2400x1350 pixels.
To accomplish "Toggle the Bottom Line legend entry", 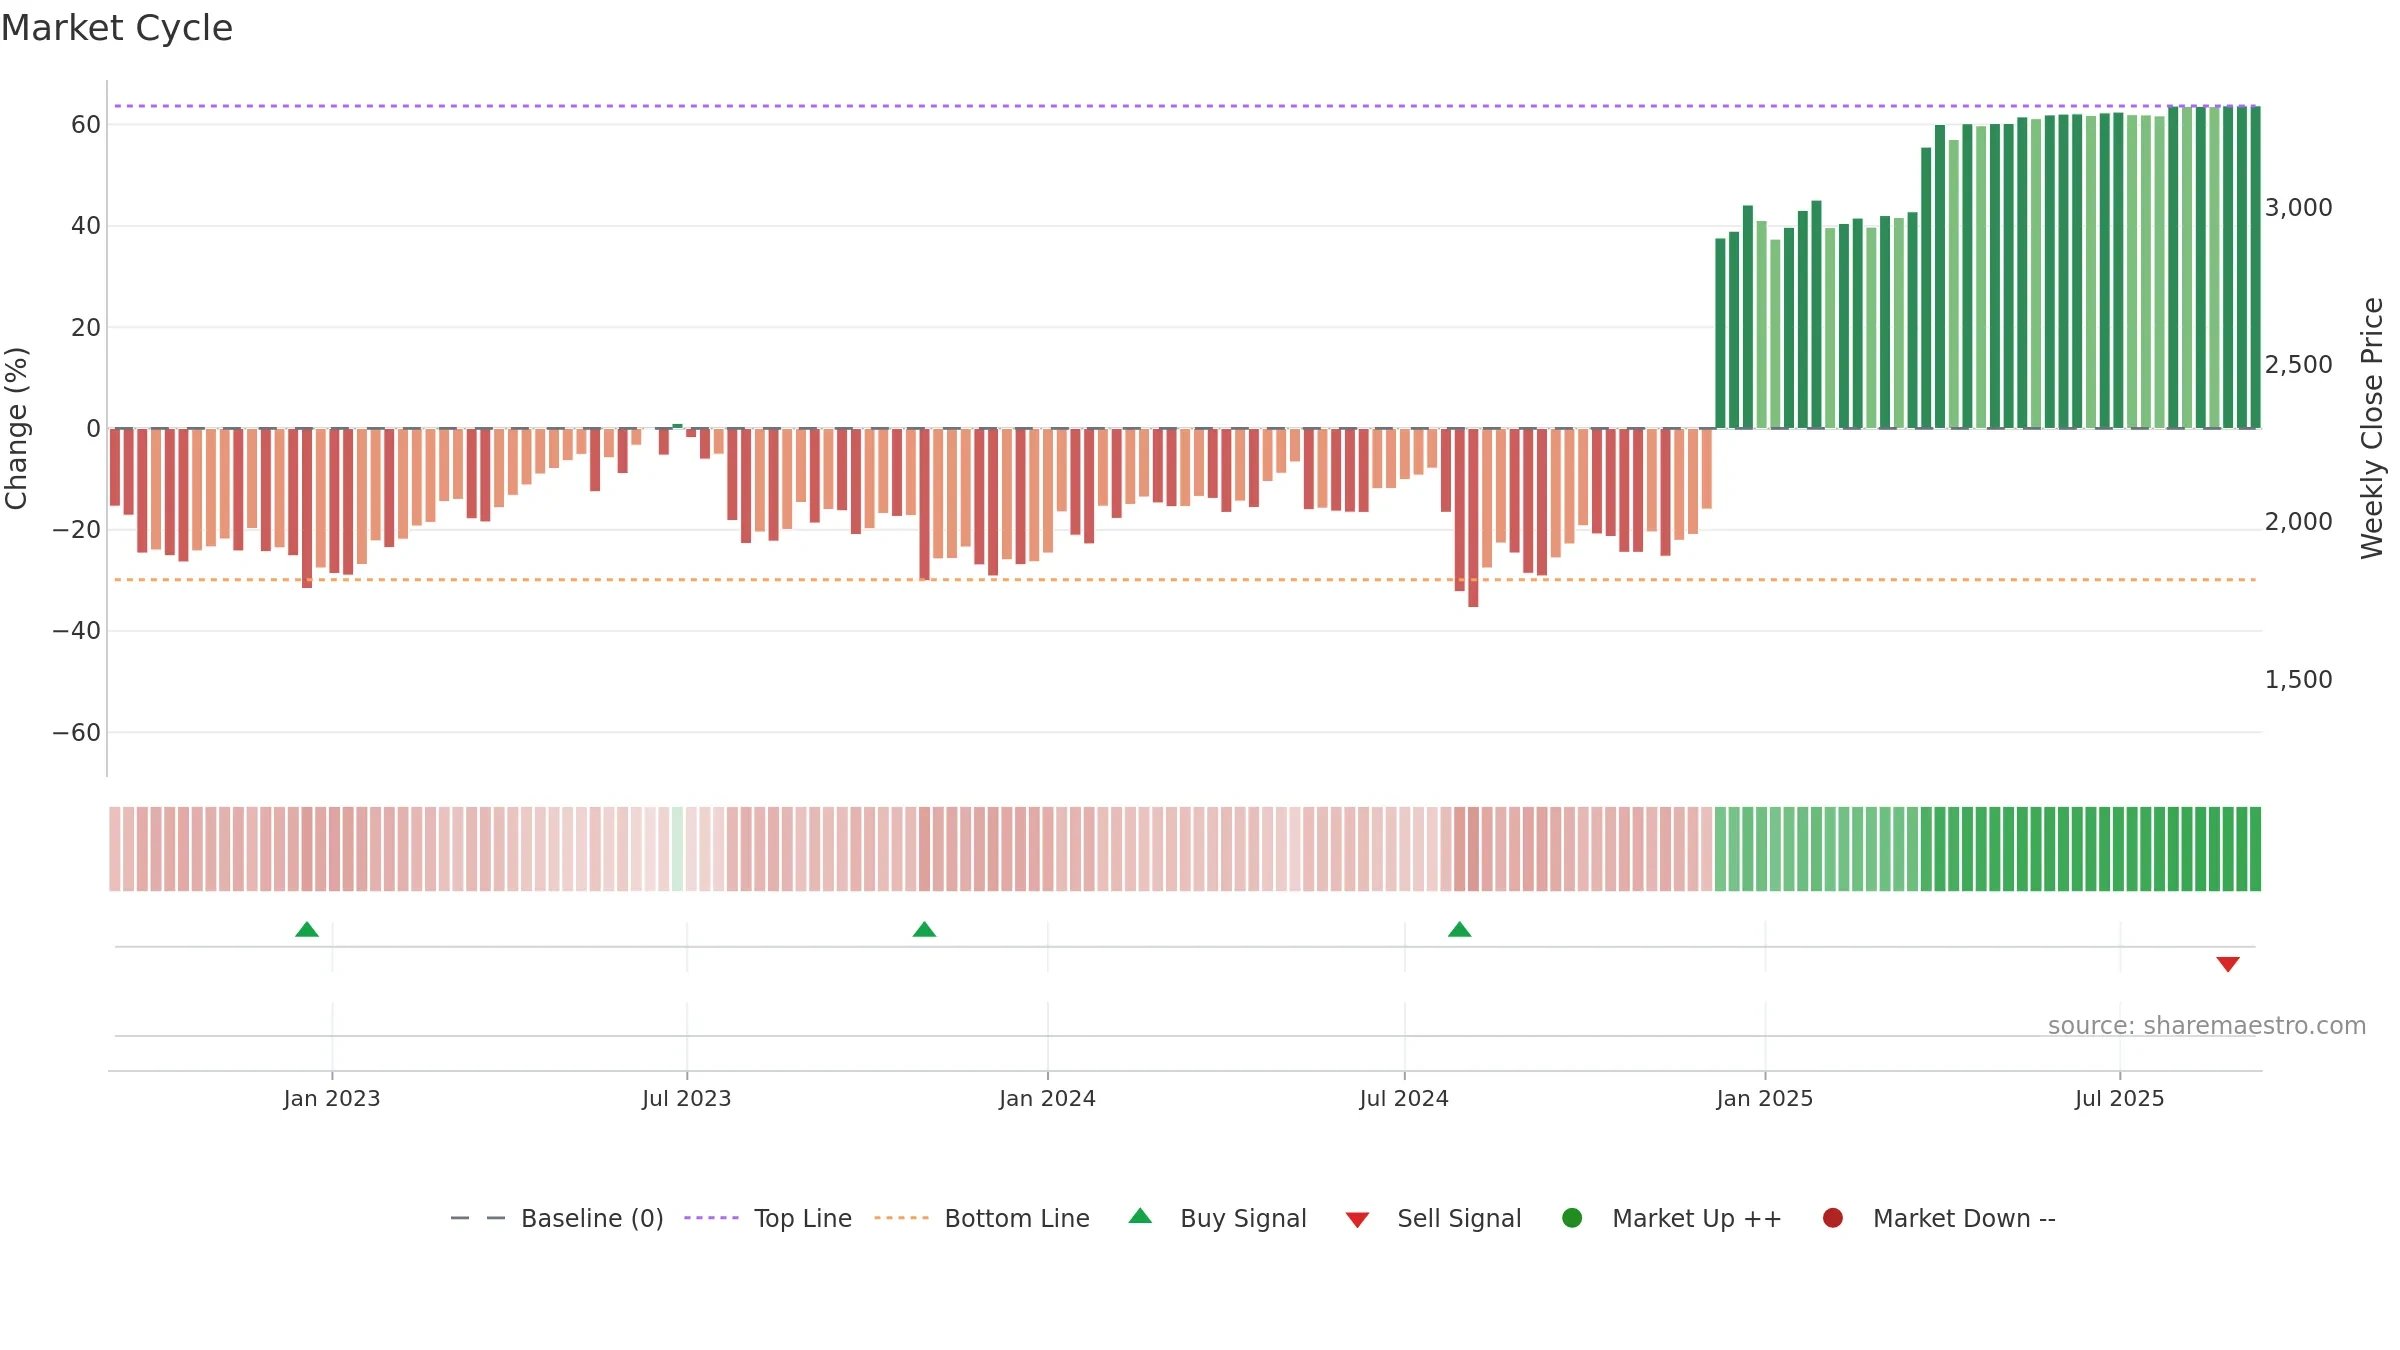I will click(982, 1218).
